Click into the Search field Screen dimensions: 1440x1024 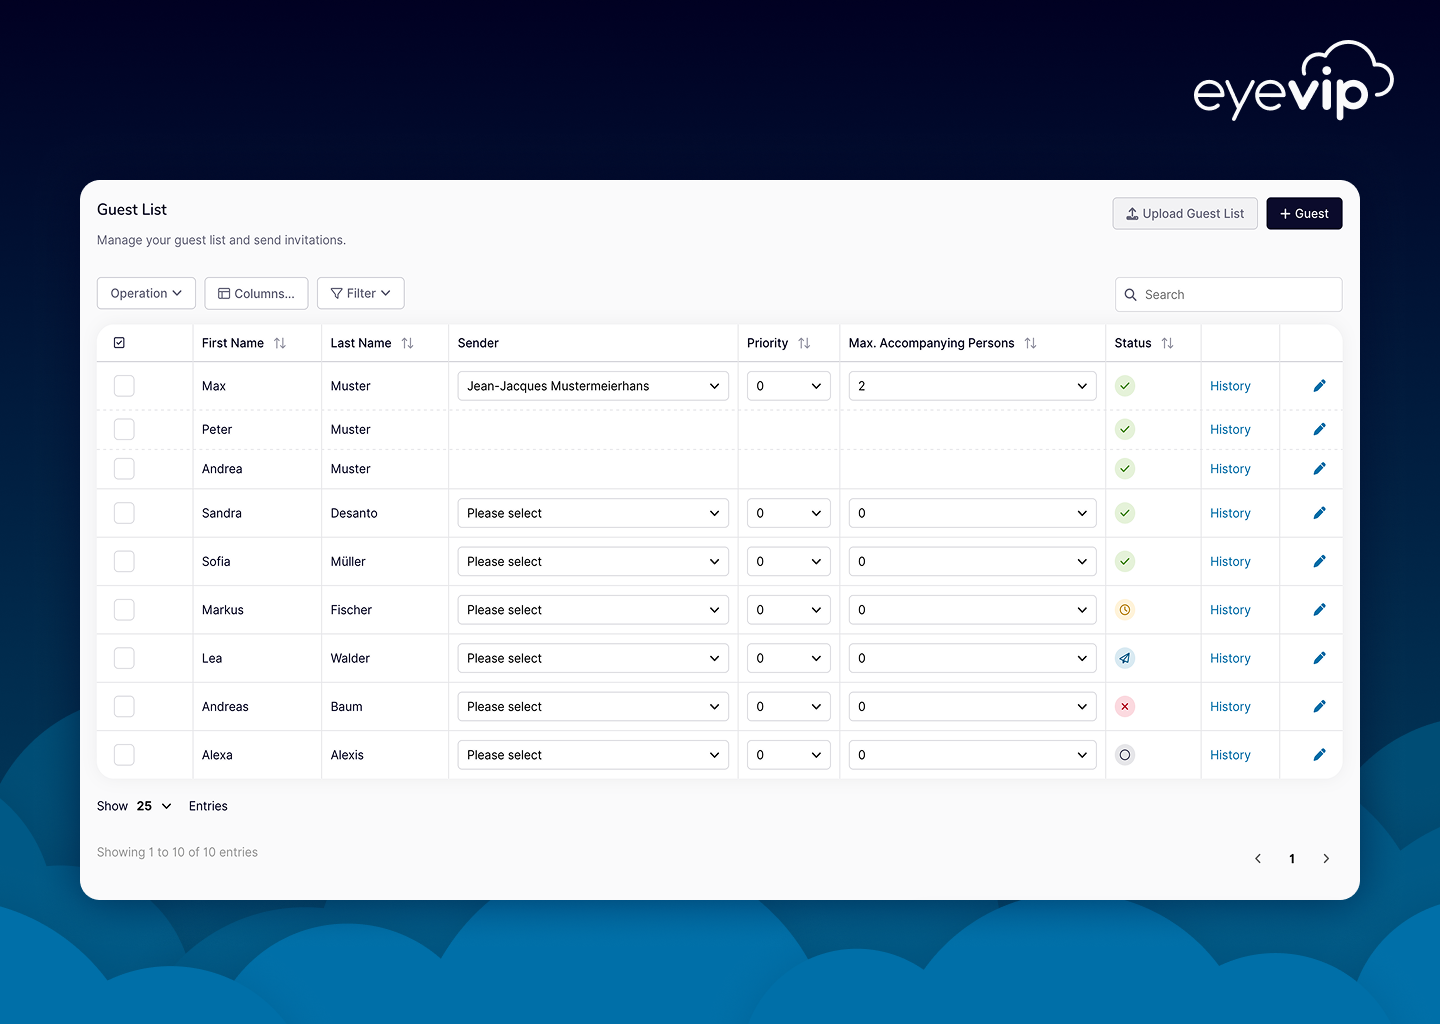1228,295
